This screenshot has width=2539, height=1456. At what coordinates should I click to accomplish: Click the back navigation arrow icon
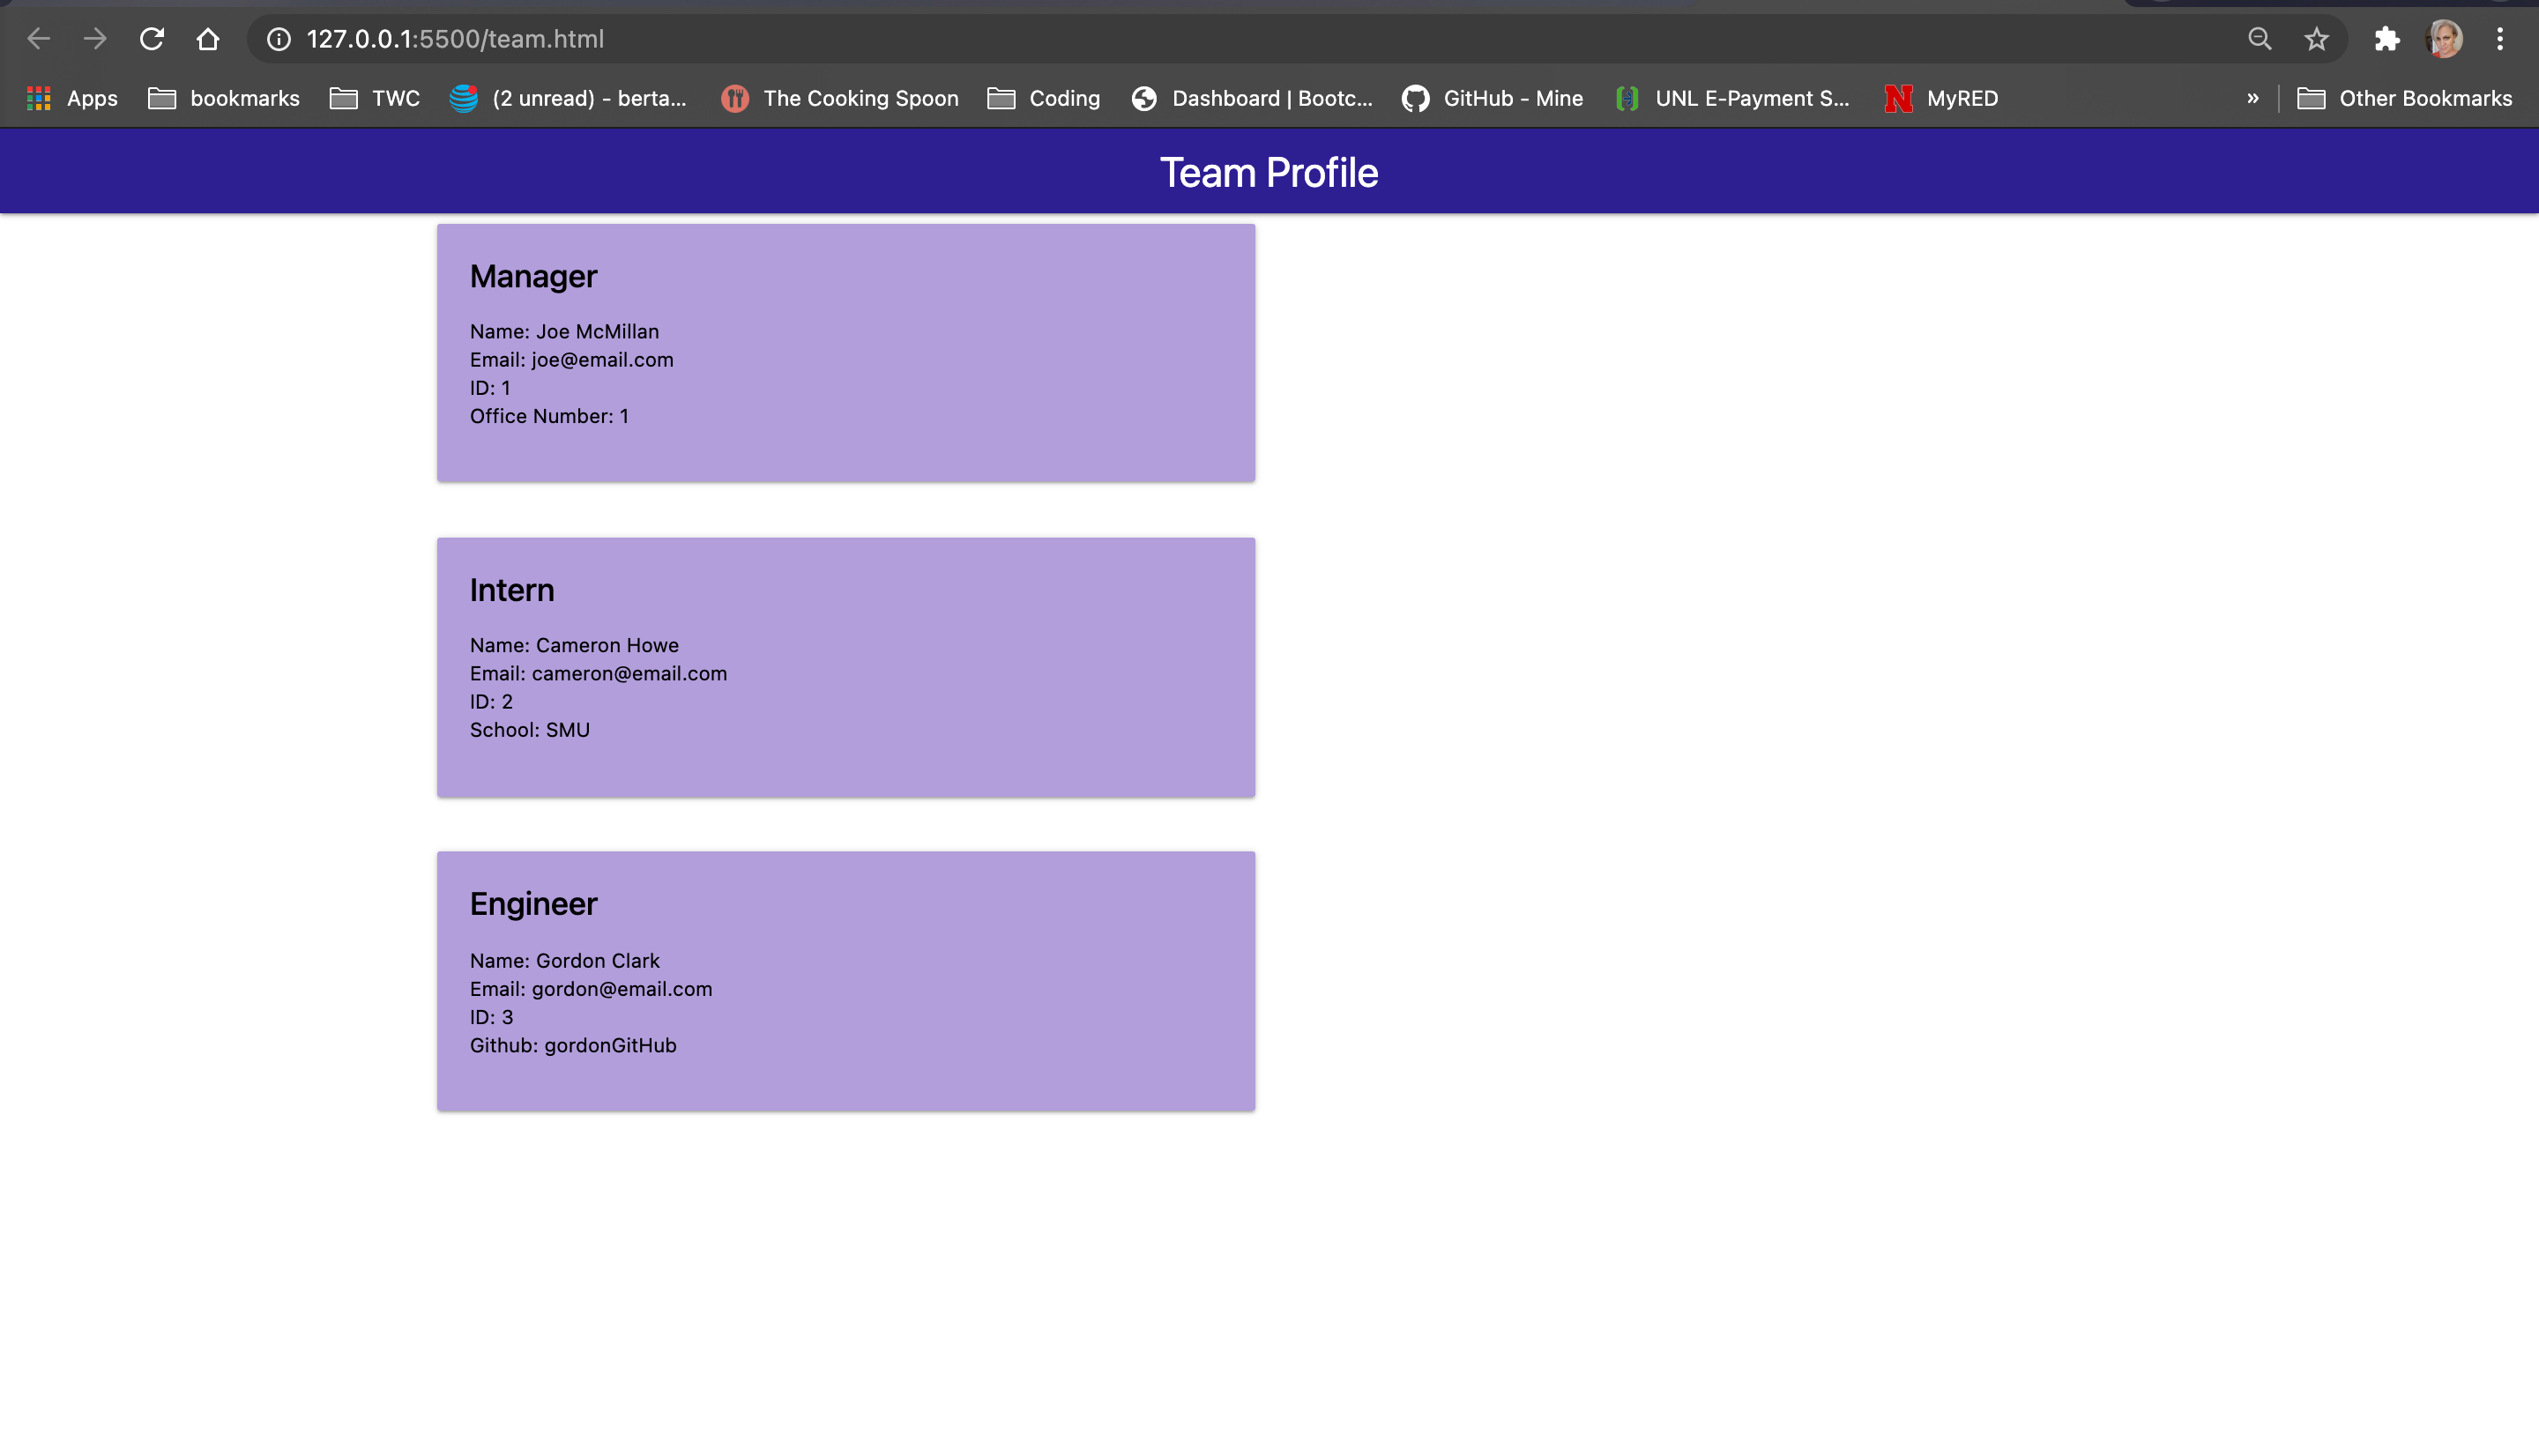tap(39, 39)
